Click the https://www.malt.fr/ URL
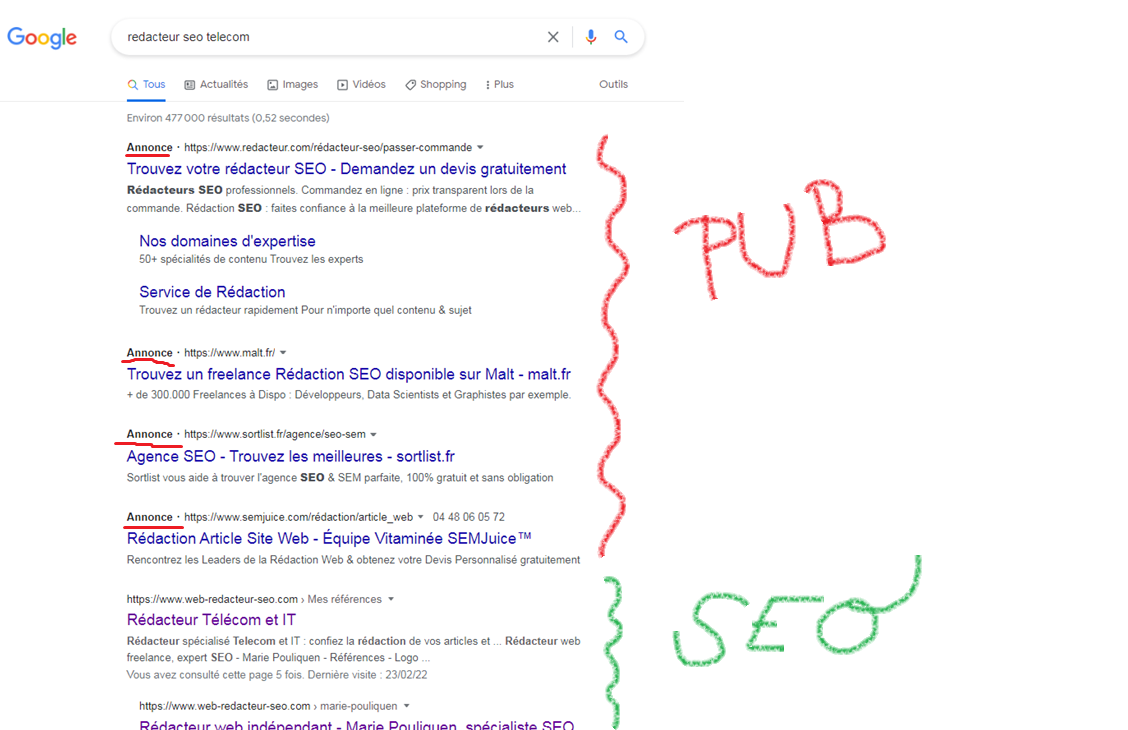Image resolution: width=1128 pixels, height=730 pixels. point(229,352)
